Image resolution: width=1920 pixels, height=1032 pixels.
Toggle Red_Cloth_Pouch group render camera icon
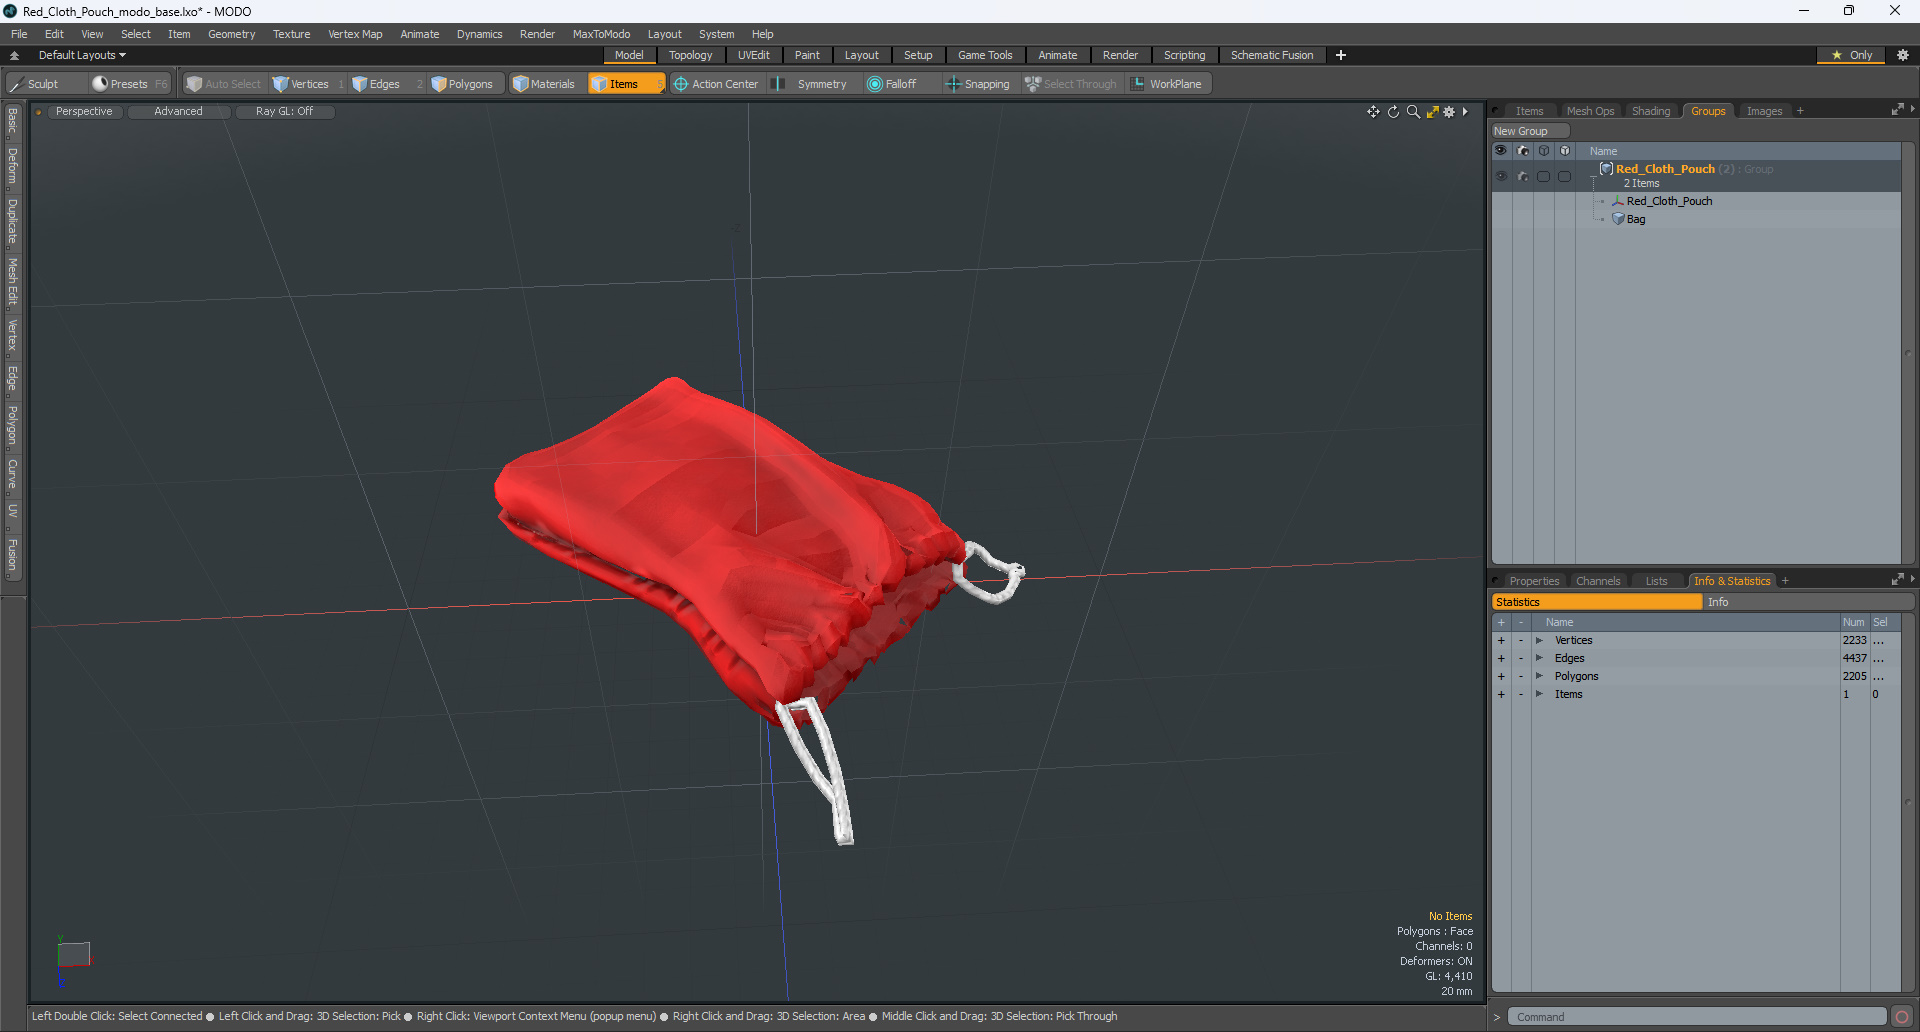click(1523, 176)
